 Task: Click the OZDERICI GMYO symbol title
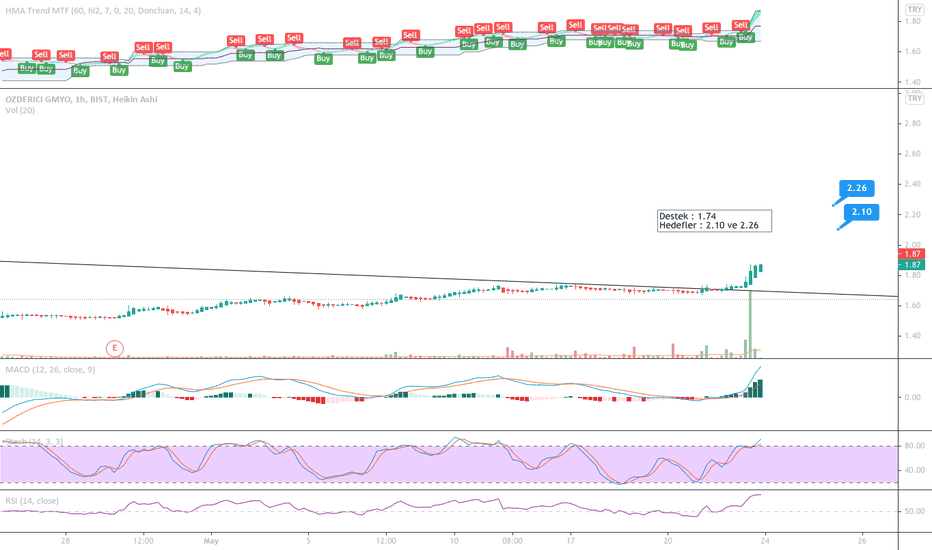pyautogui.click(x=81, y=99)
